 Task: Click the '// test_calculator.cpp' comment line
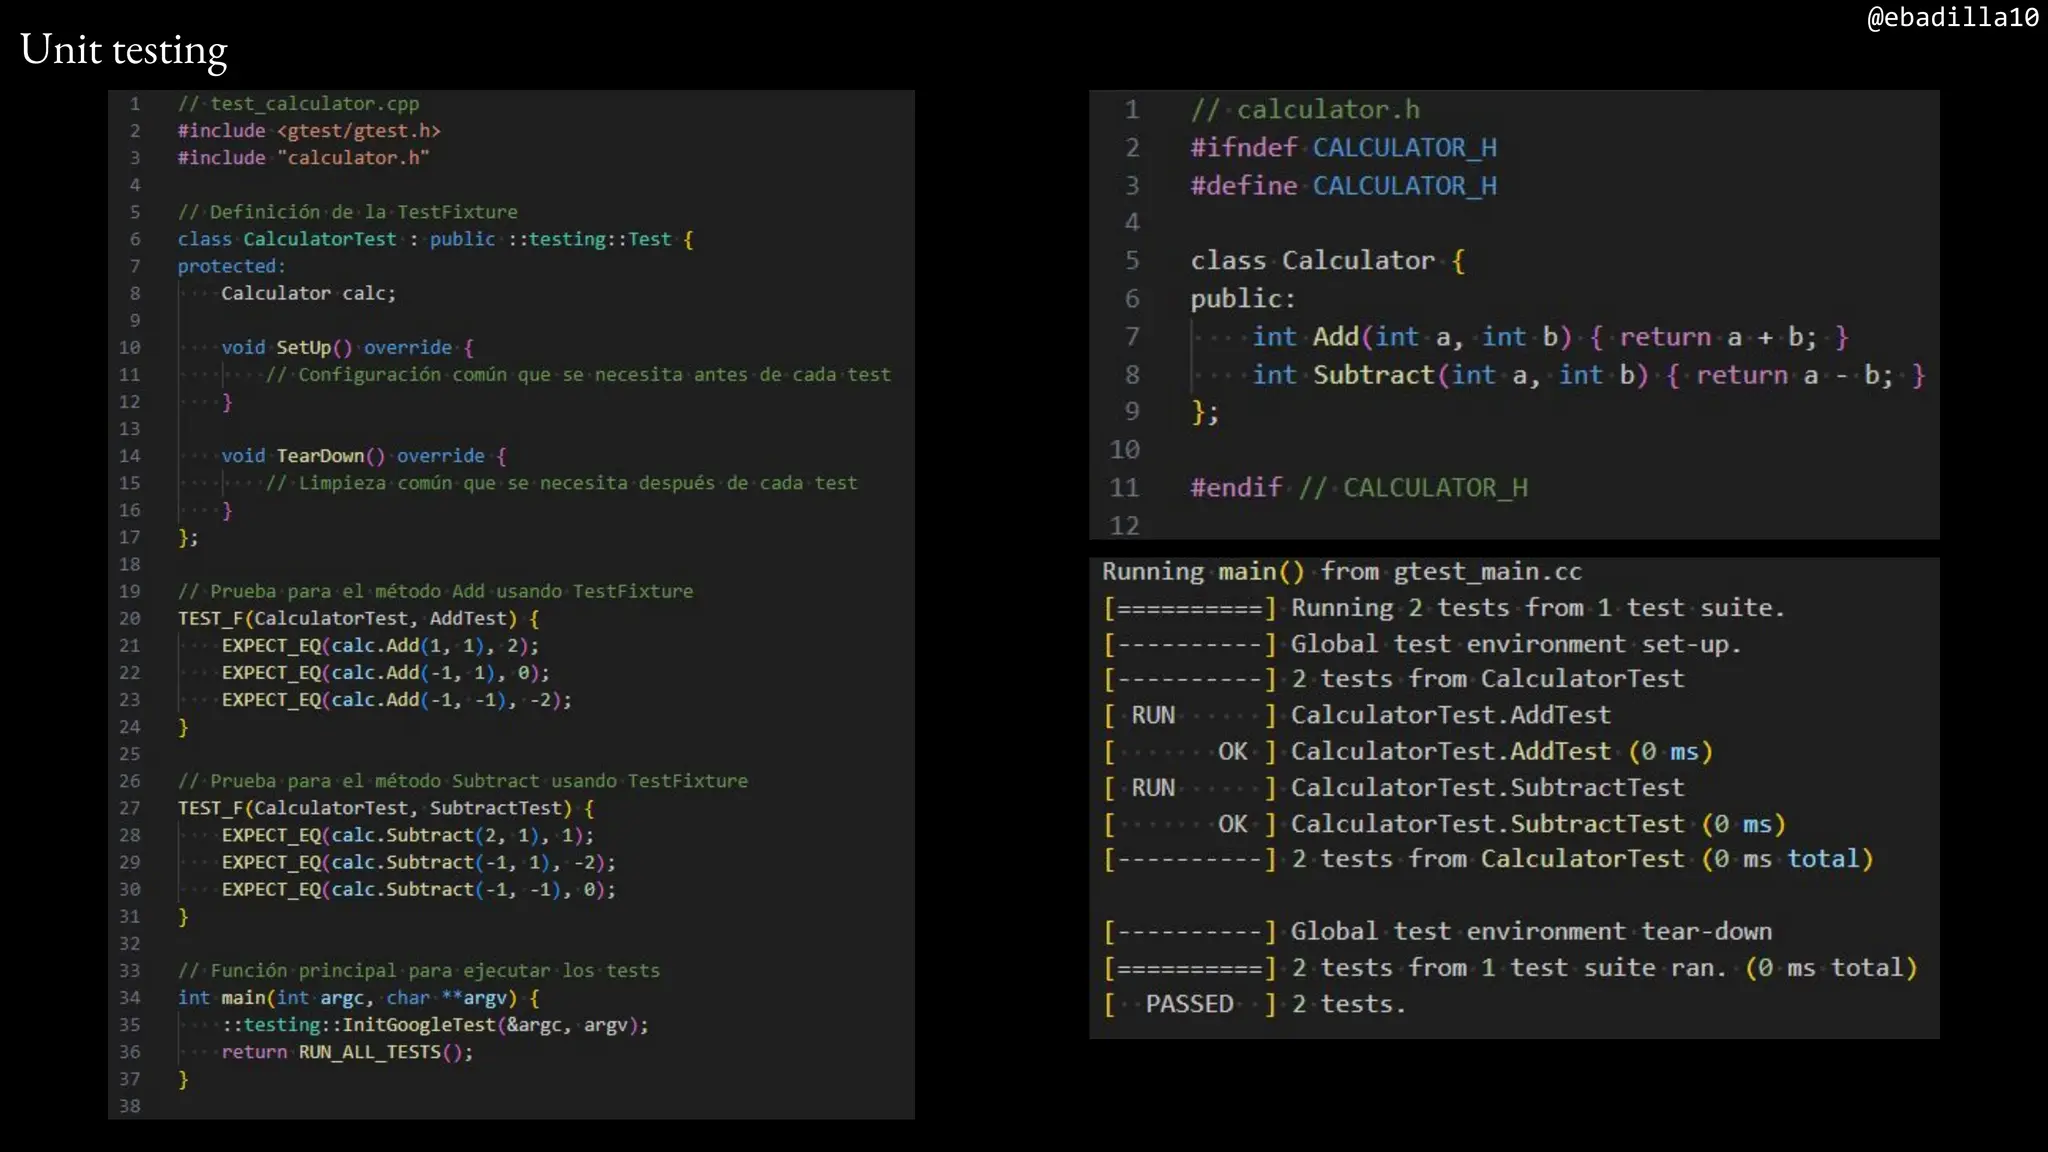[298, 103]
